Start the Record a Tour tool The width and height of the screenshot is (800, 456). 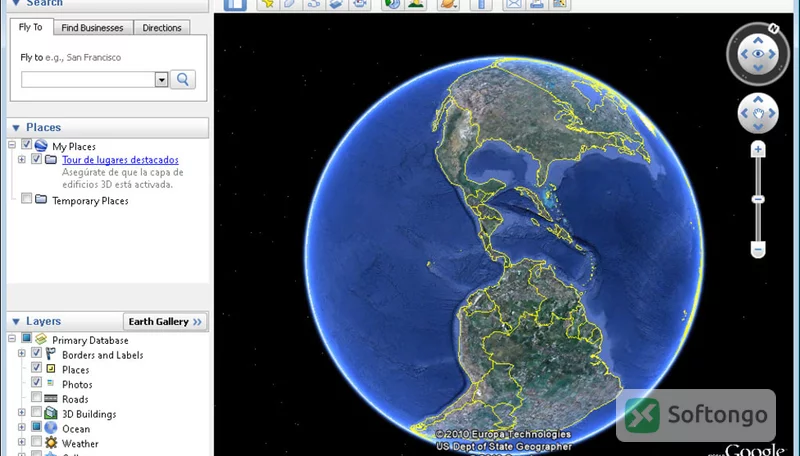point(360,5)
